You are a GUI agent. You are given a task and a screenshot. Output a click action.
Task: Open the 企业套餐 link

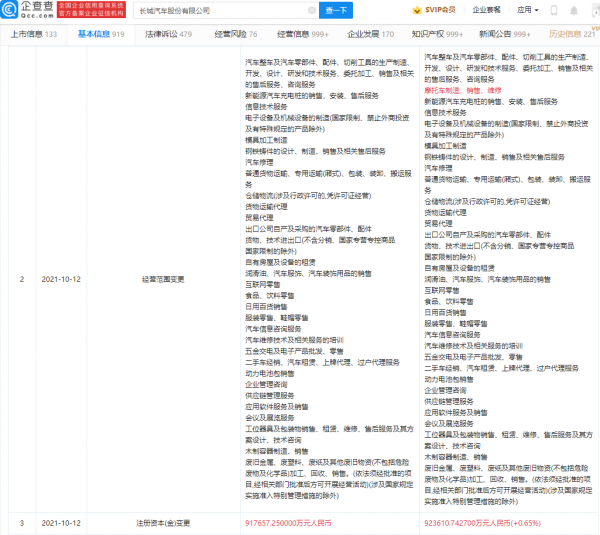486,10
